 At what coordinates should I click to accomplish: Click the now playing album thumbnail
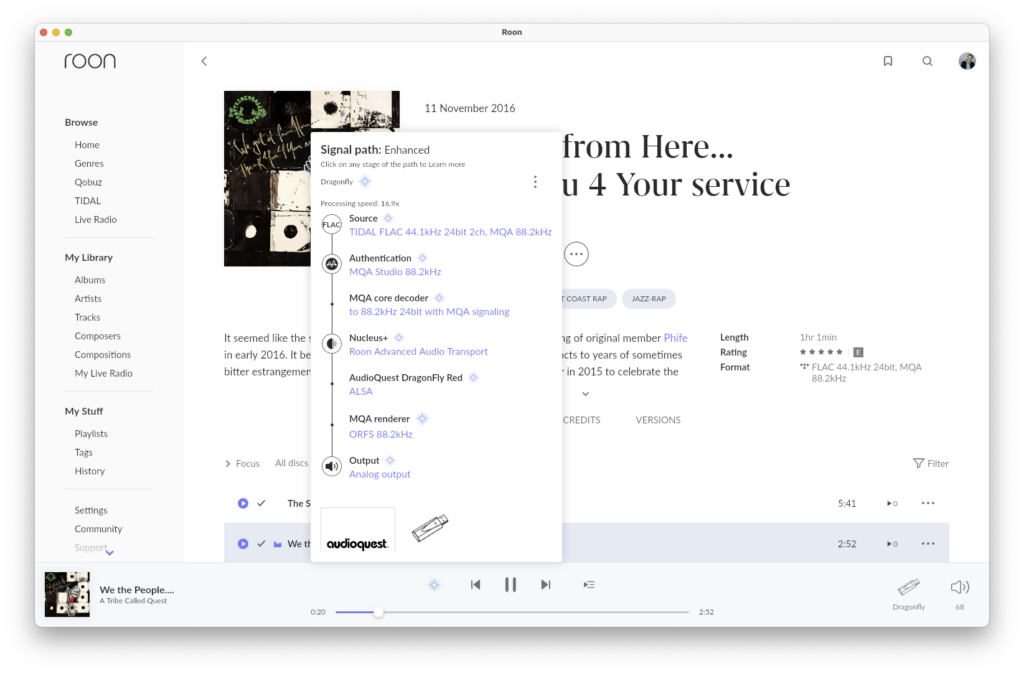[67, 594]
